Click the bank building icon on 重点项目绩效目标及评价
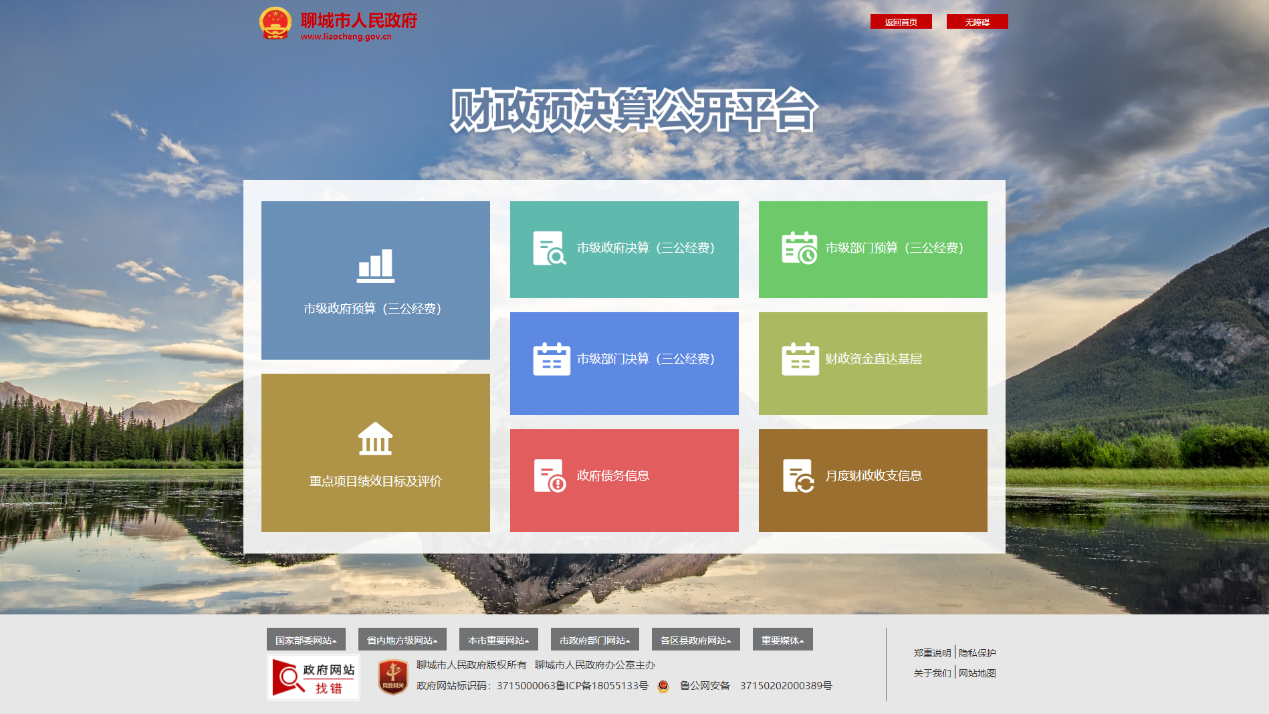The height and width of the screenshot is (714, 1269). tap(374, 436)
